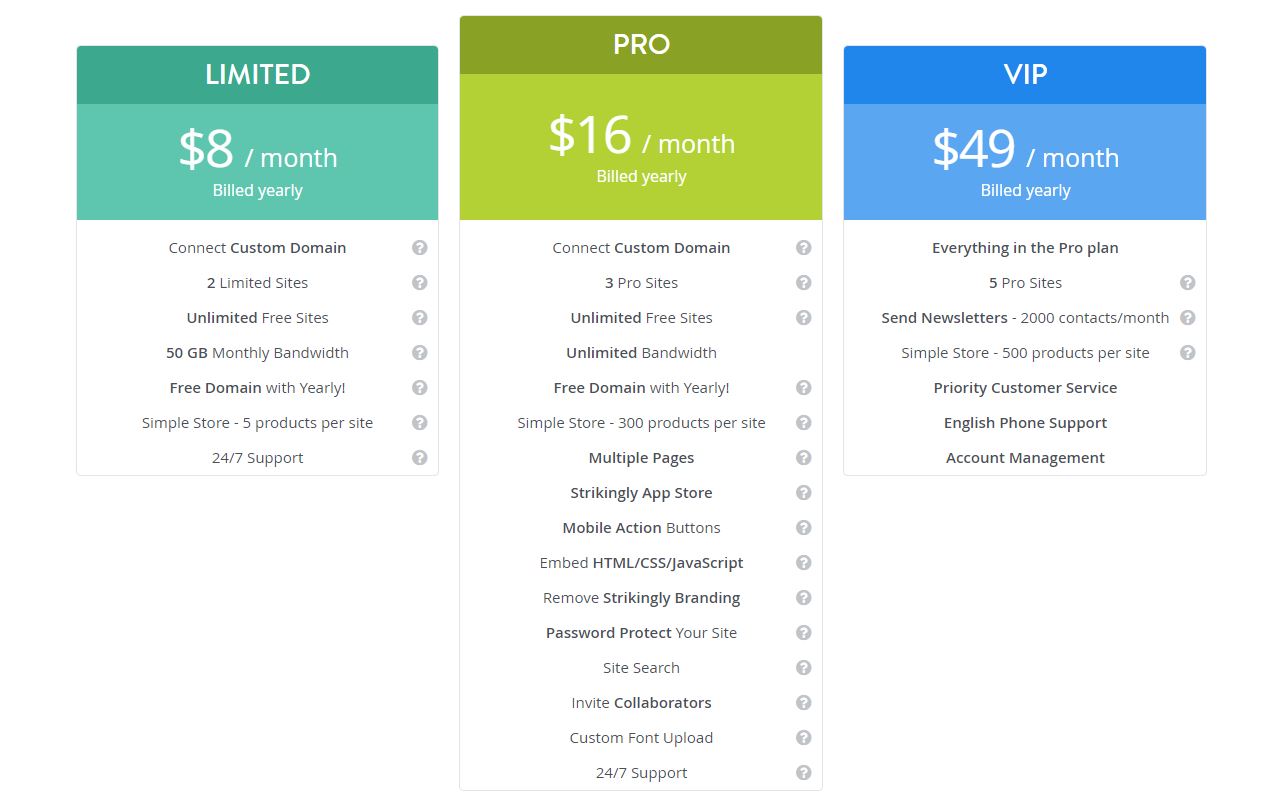
Task: Click Everything in the Pro plan text
Action: click(1025, 248)
